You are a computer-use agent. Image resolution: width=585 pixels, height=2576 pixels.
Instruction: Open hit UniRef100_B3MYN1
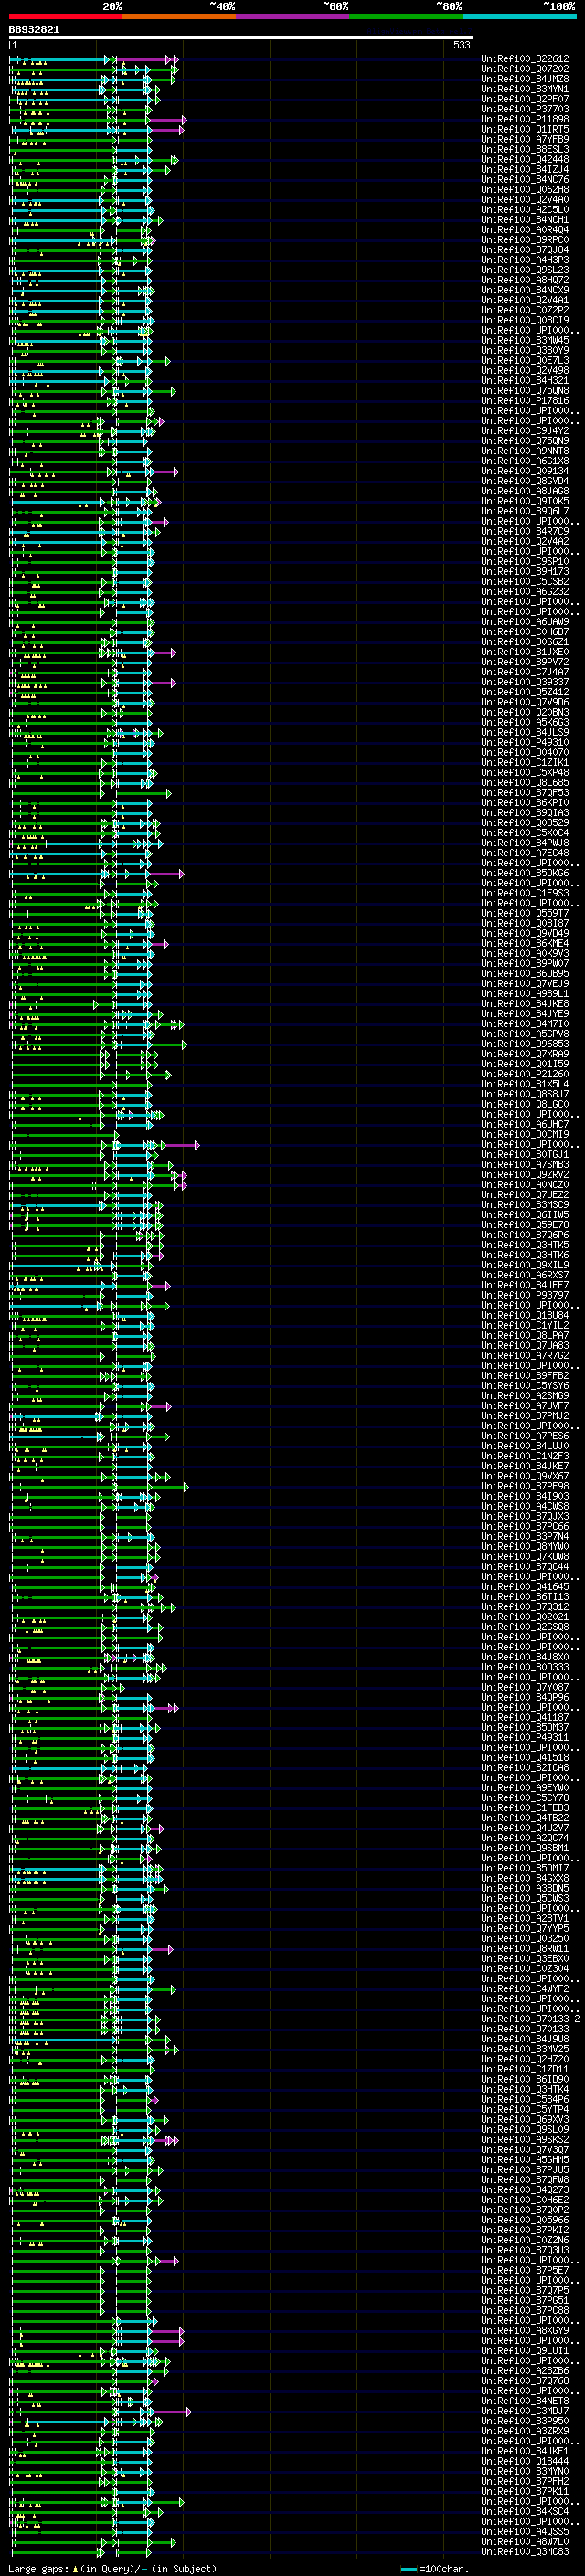click(525, 89)
